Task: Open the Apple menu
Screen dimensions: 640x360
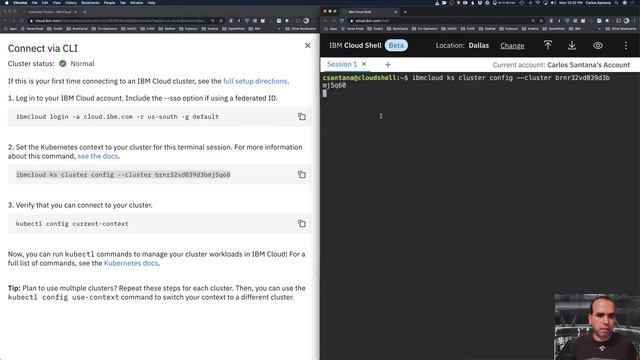Action: coord(7,2)
